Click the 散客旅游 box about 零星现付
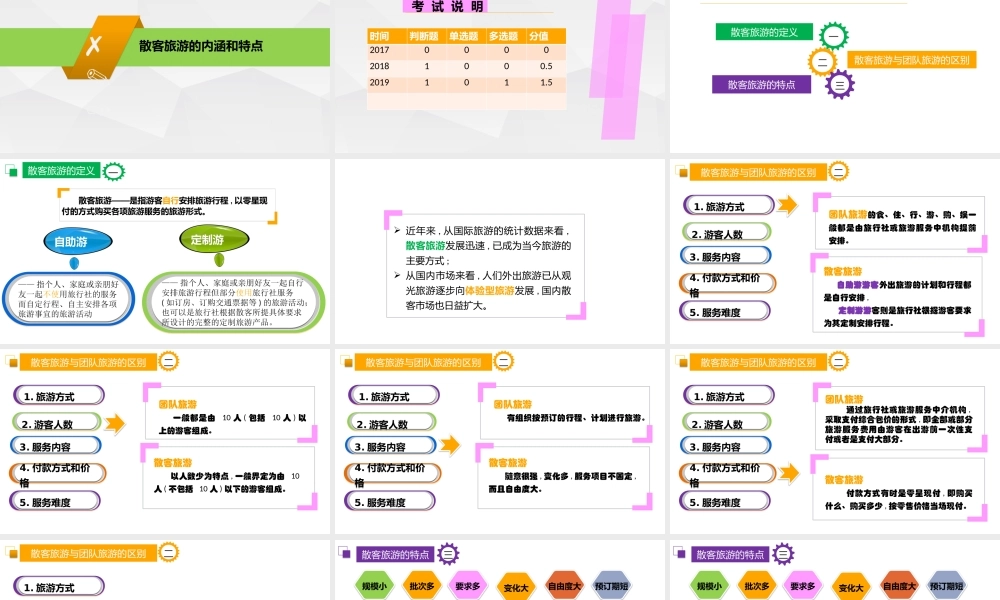The image size is (1000, 600). coord(899,487)
